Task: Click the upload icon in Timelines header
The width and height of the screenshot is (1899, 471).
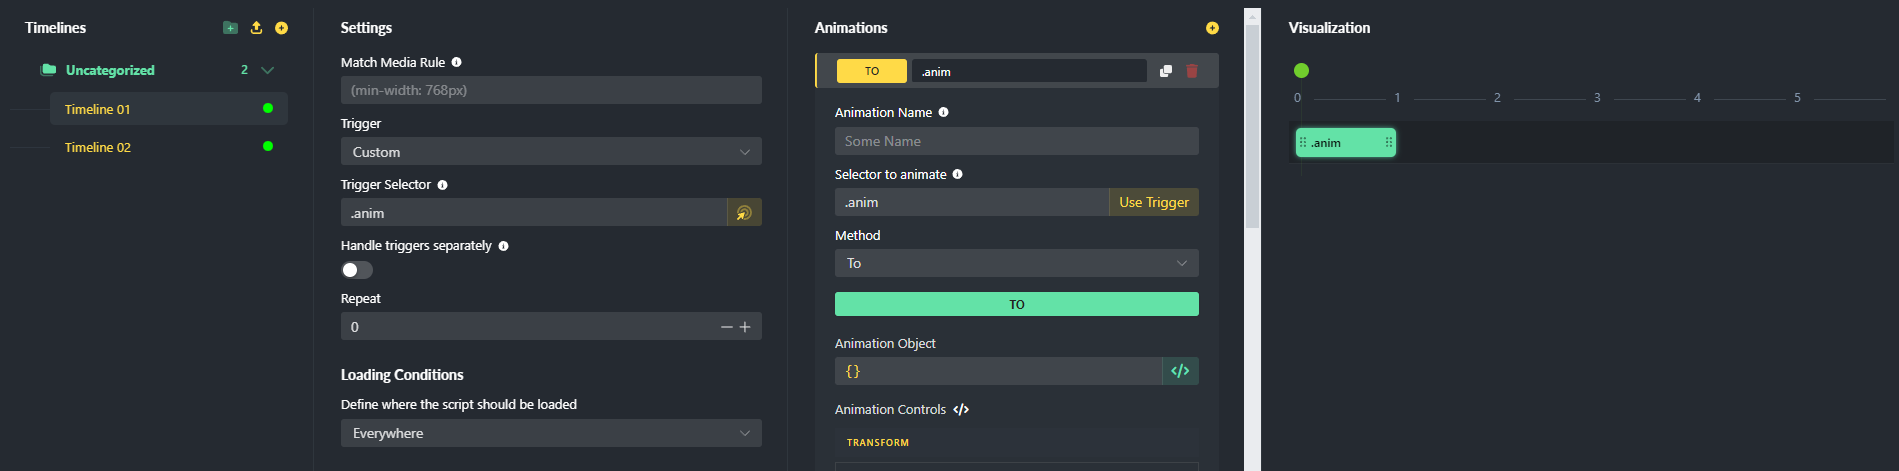Action: click(256, 28)
